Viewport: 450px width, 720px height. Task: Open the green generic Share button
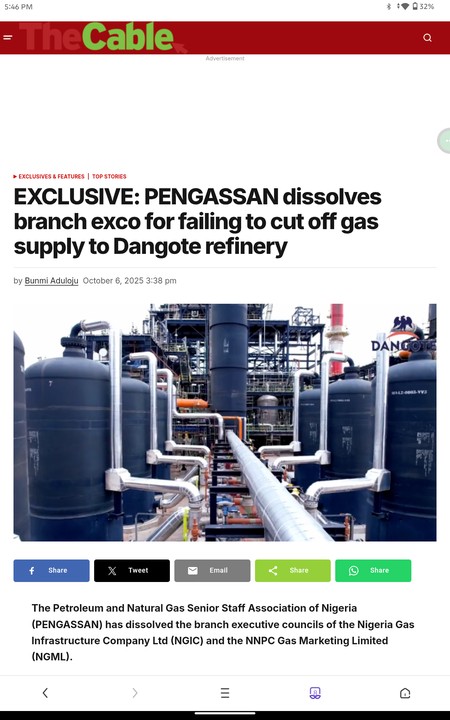[x=292, y=570]
